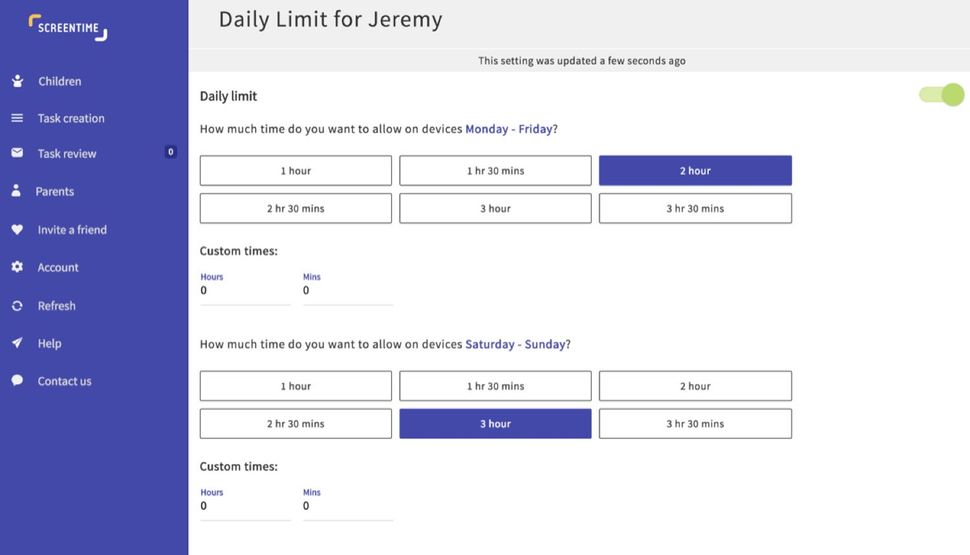
Task: Click the Contact us chat bubble icon
Action: tap(17, 381)
